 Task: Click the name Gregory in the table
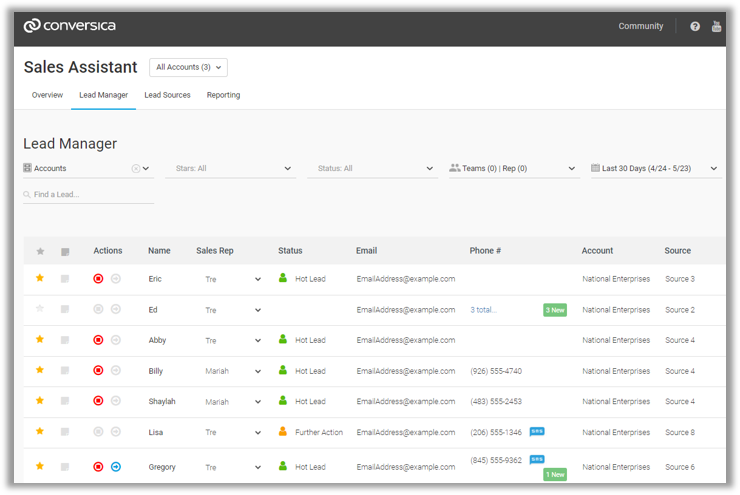click(162, 467)
